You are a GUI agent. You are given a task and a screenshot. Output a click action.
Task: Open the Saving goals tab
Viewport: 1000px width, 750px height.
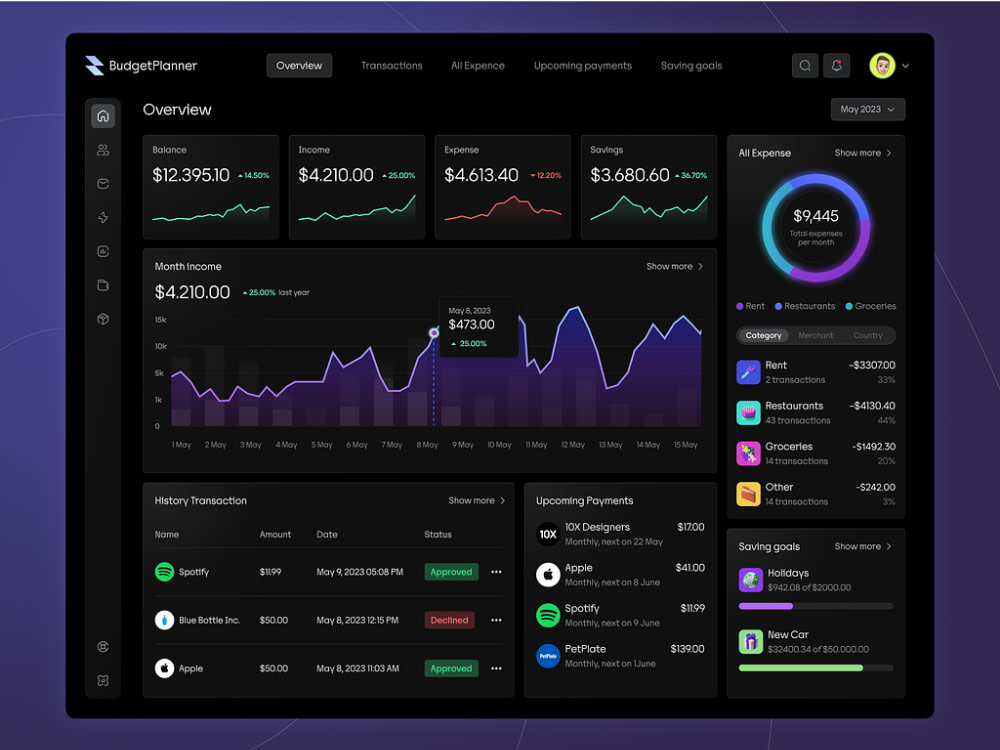click(691, 66)
